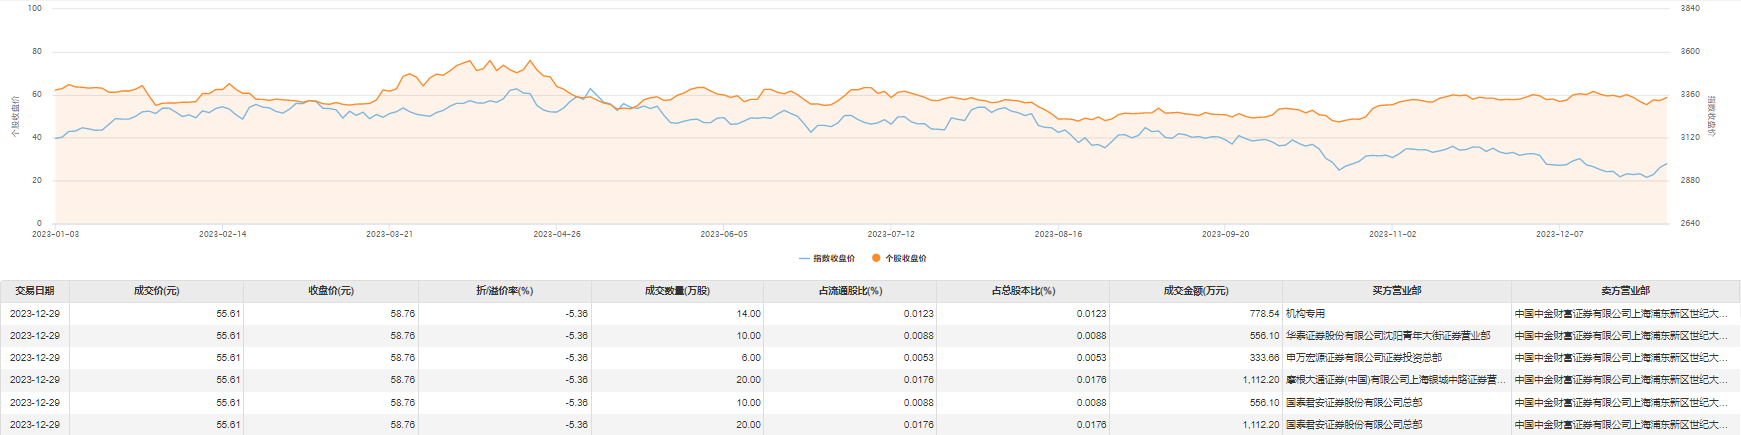
Task: Sort by the 收盘价(元) column header
Action: click(x=331, y=291)
